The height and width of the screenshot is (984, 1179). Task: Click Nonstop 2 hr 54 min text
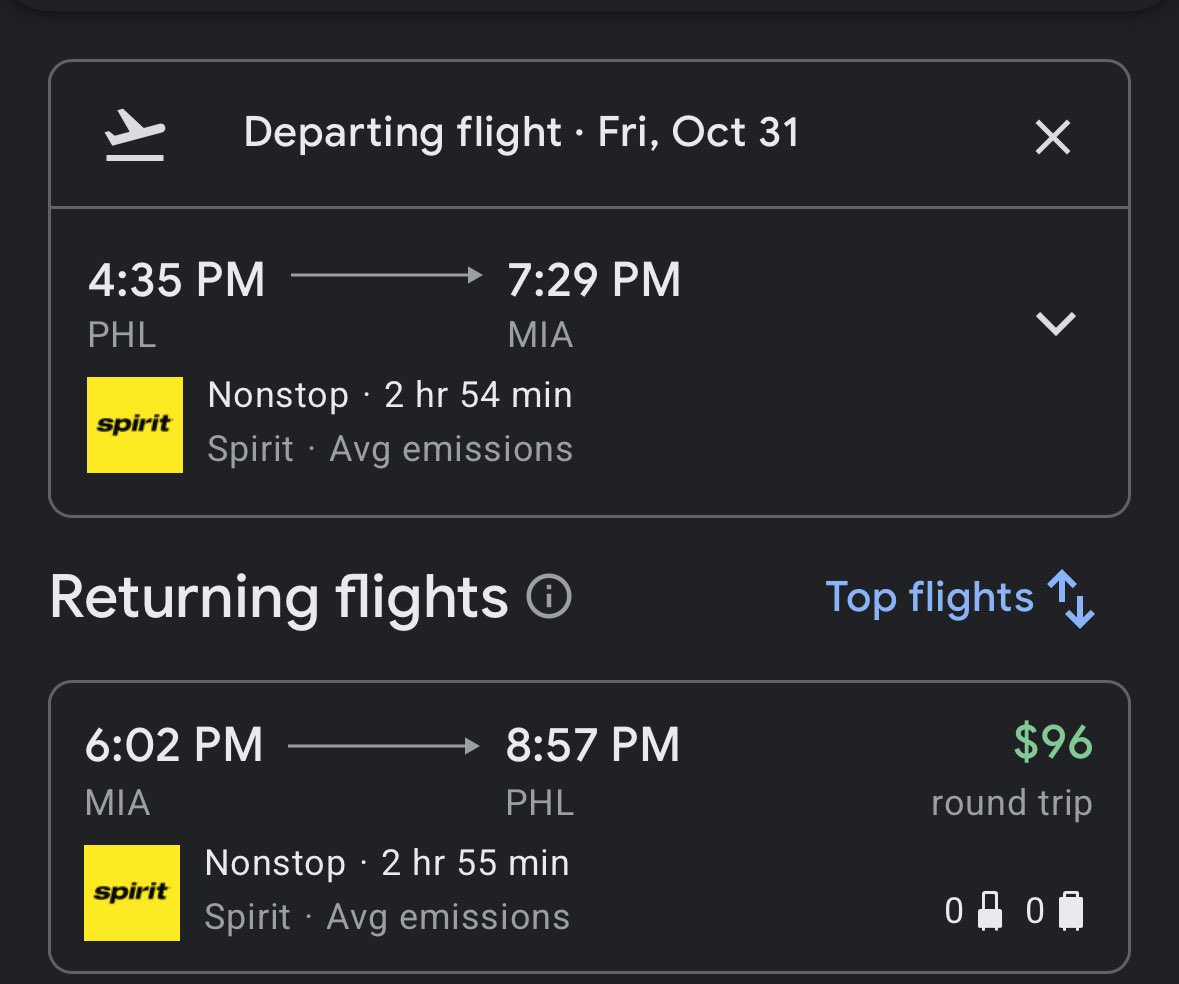click(x=390, y=395)
